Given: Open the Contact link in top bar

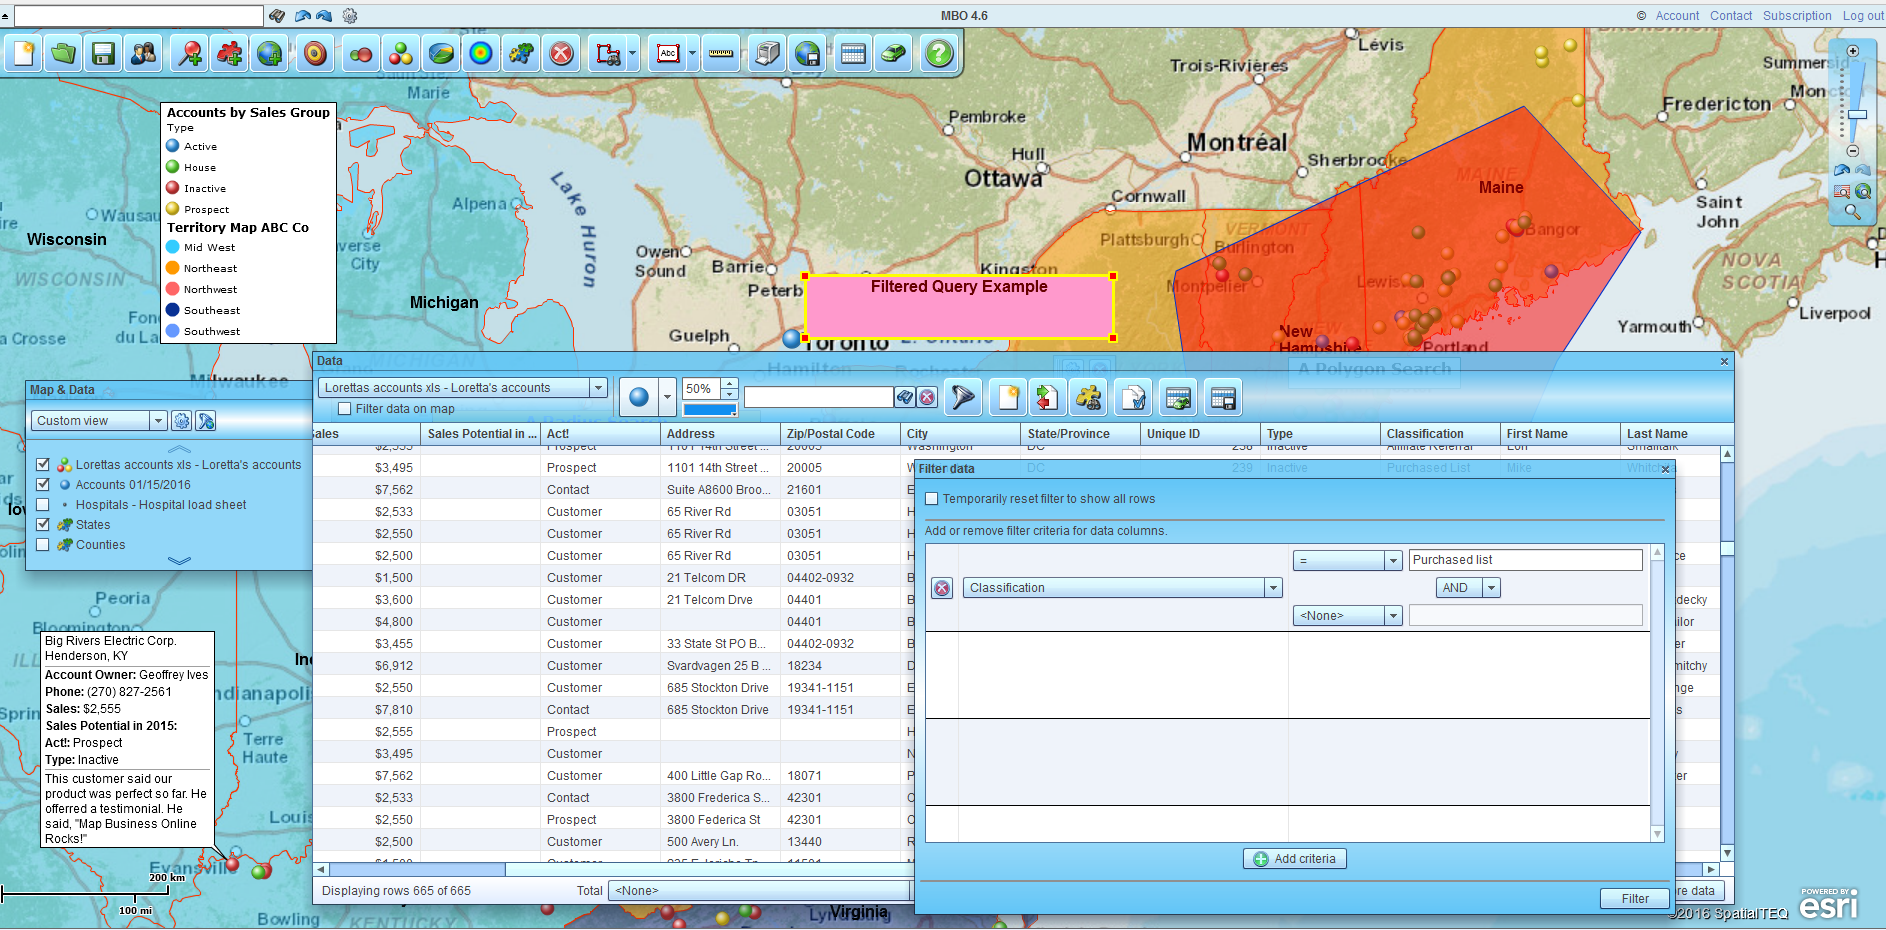Looking at the screenshot, I should [x=1731, y=16].
